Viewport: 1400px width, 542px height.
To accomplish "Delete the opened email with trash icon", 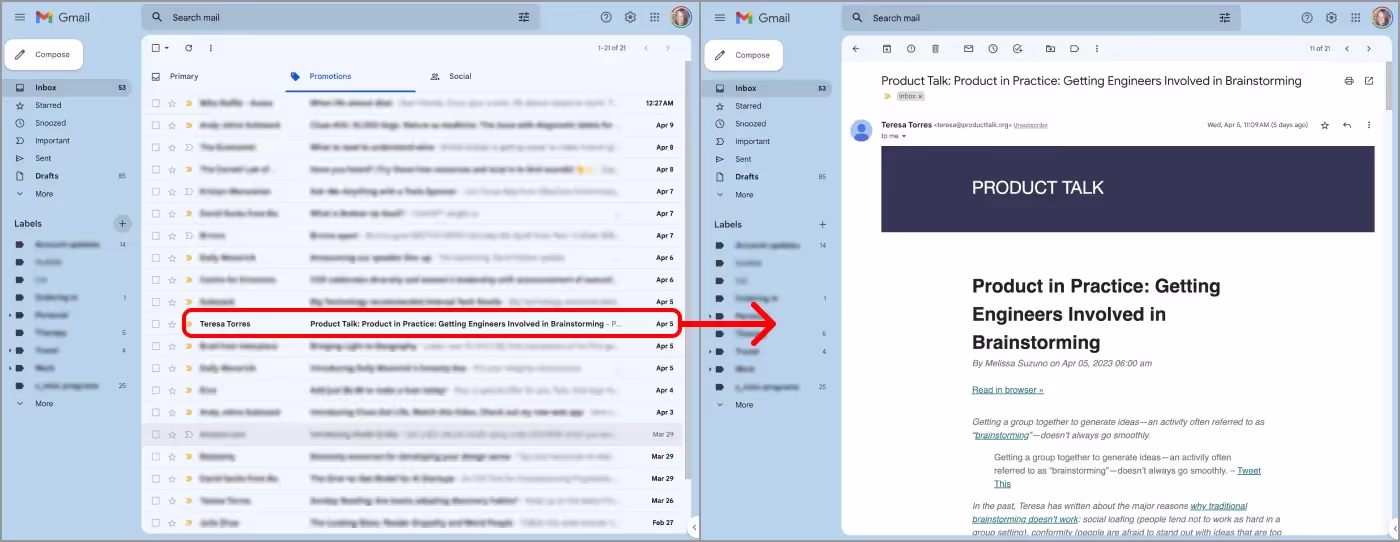I will click(x=935, y=48).
